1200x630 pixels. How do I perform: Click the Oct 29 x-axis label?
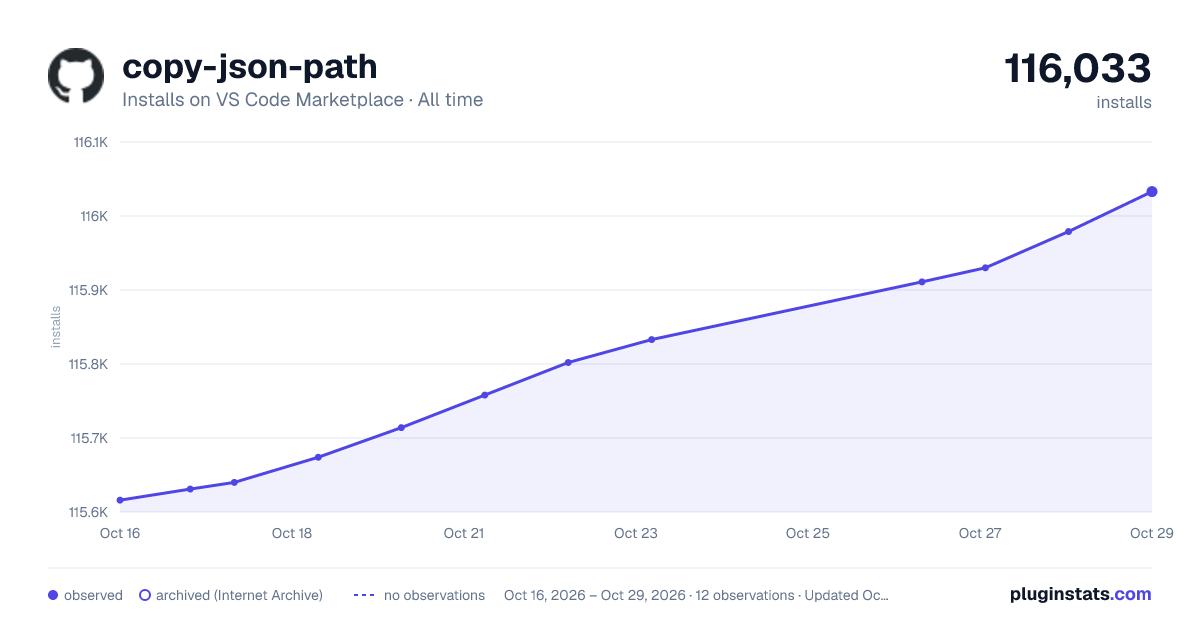pyautogui.click(x=1152, y=533)
